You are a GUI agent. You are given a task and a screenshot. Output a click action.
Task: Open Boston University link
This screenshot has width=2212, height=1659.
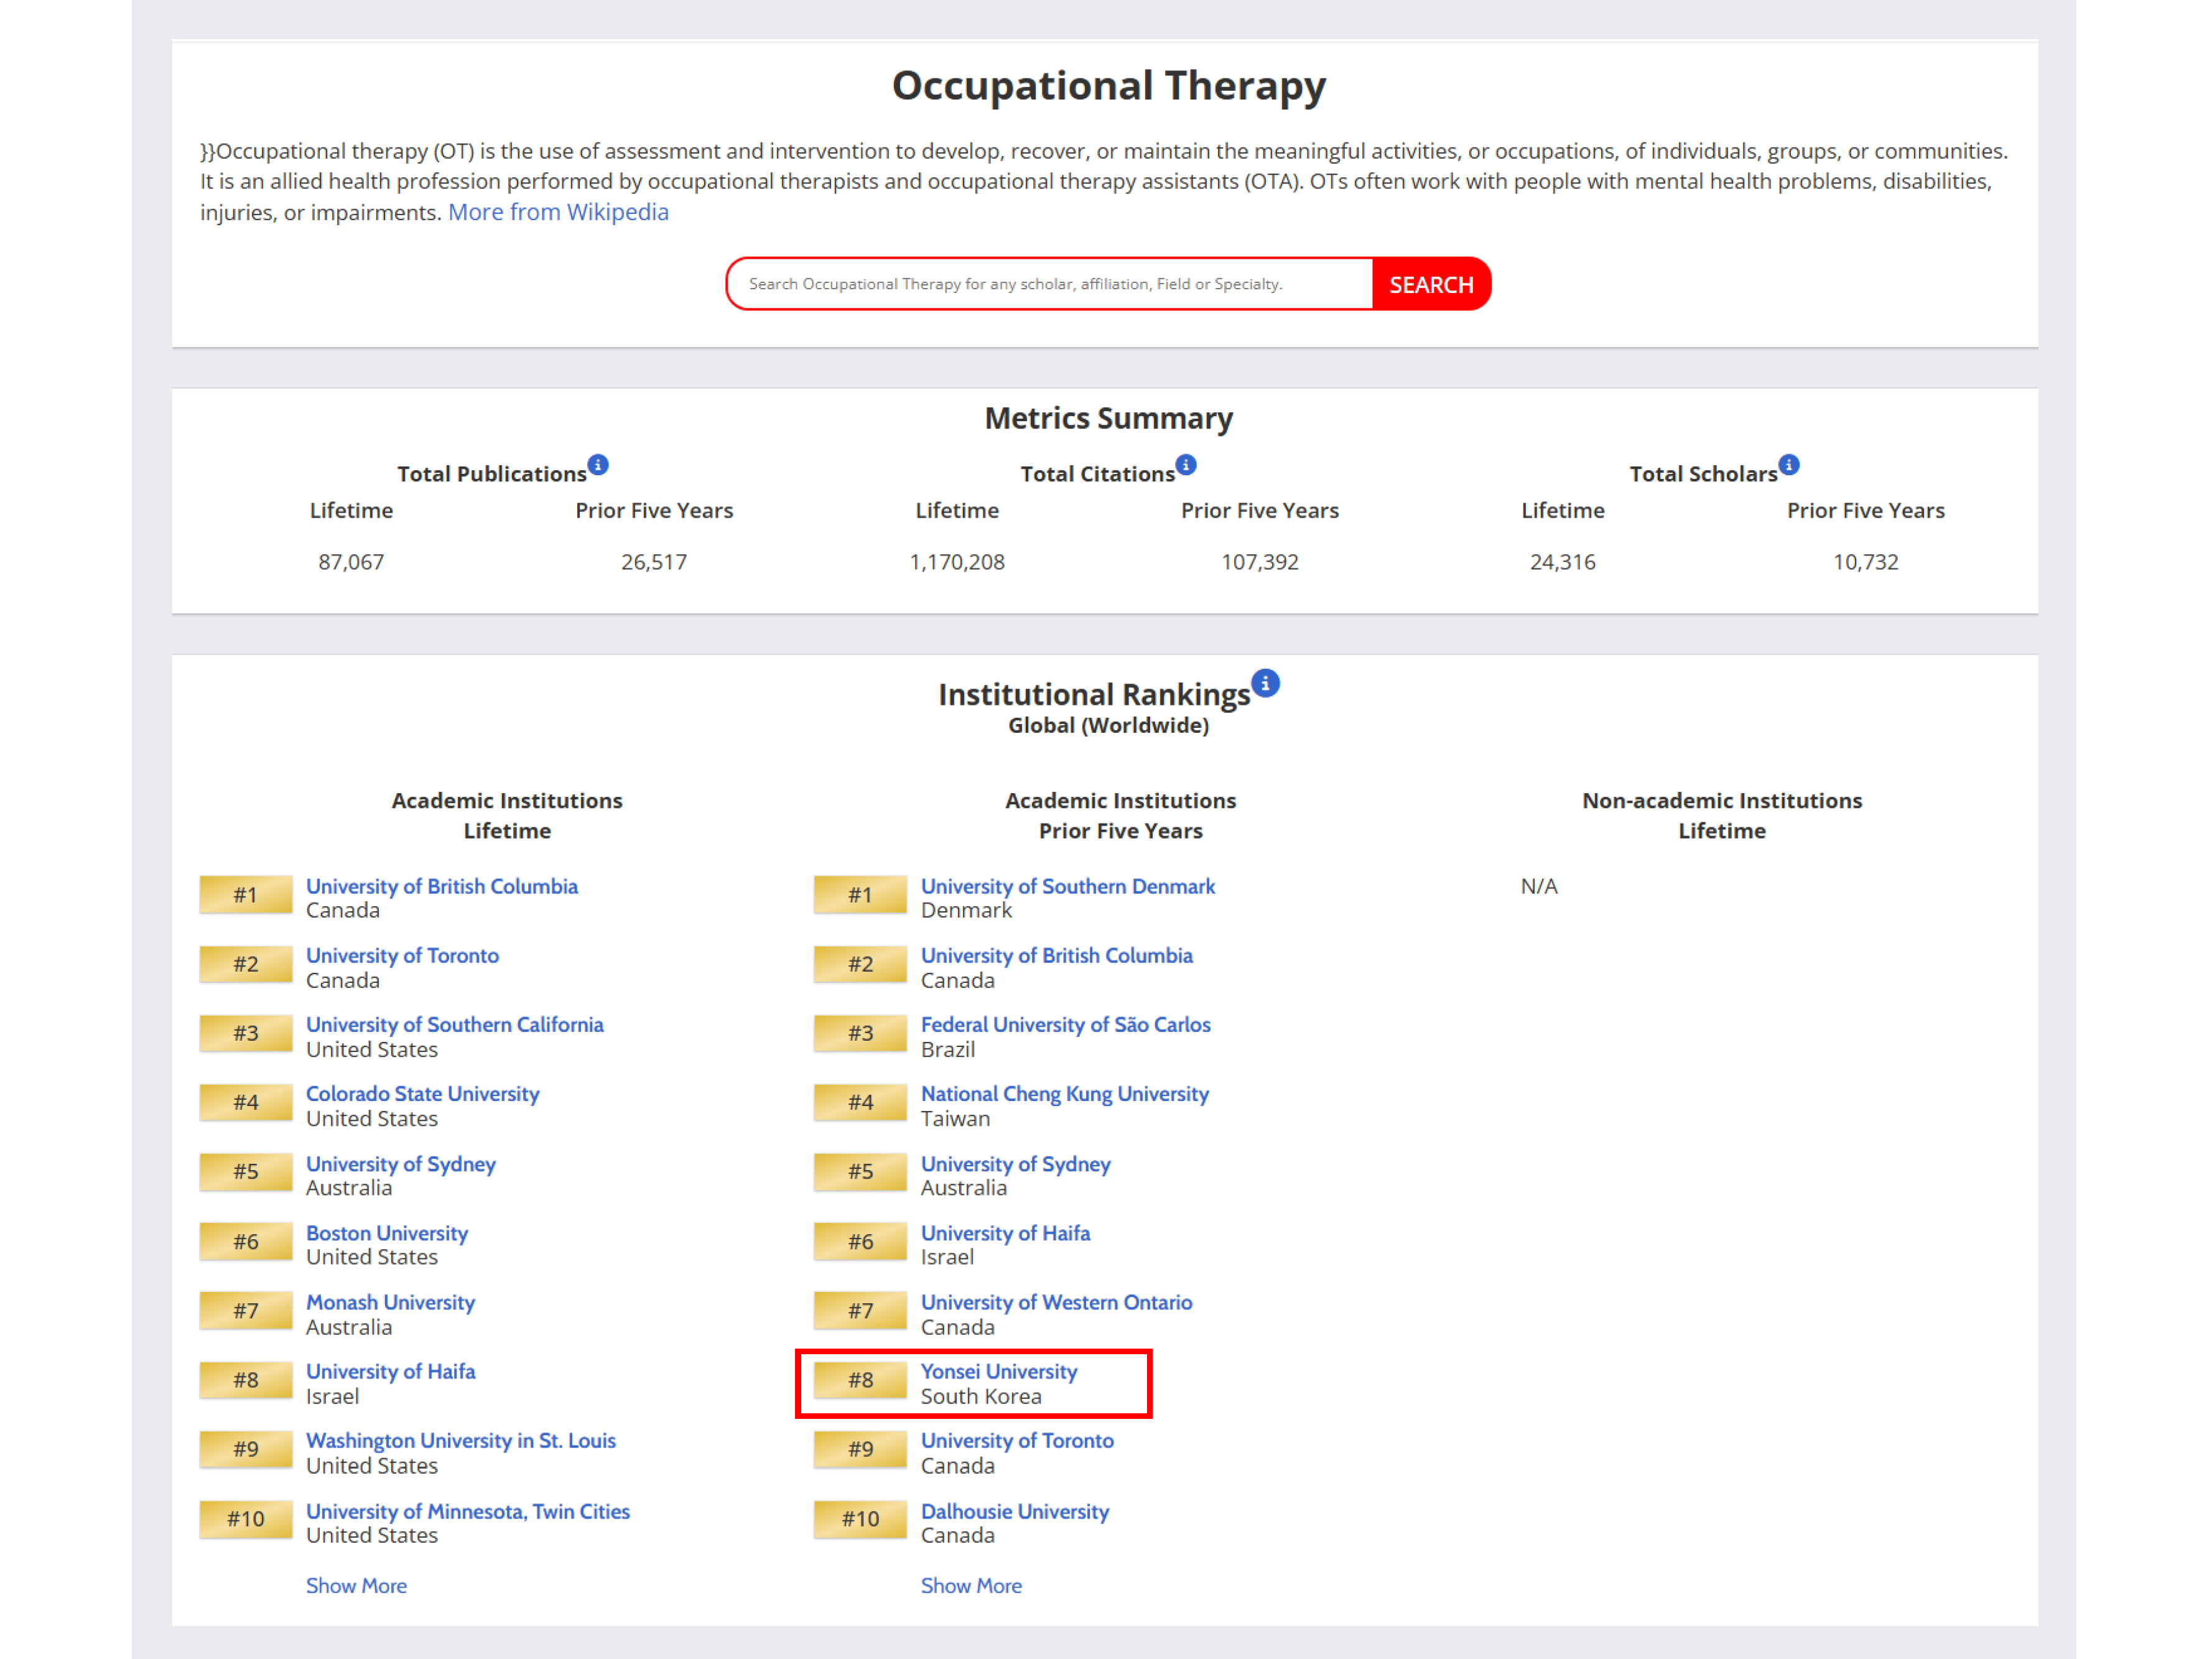coord(387,1233)
